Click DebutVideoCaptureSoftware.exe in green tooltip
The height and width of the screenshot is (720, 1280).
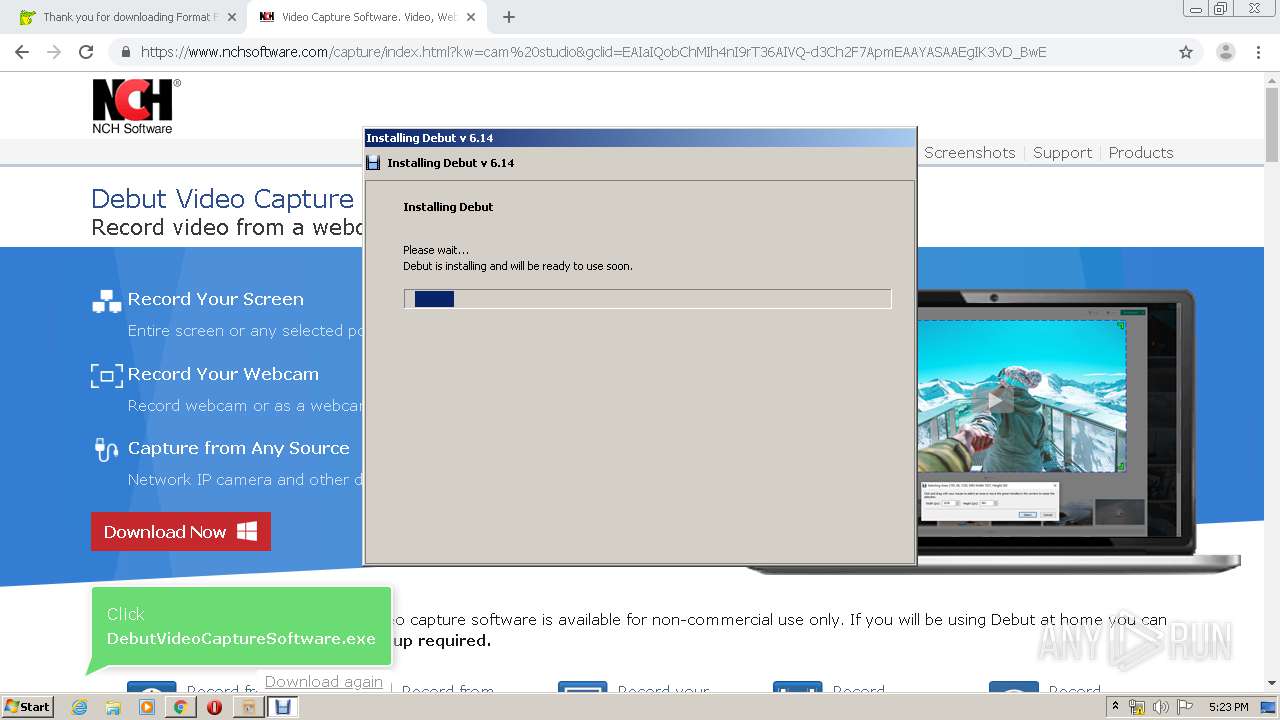pyautogui.click(x=241, y=638)
